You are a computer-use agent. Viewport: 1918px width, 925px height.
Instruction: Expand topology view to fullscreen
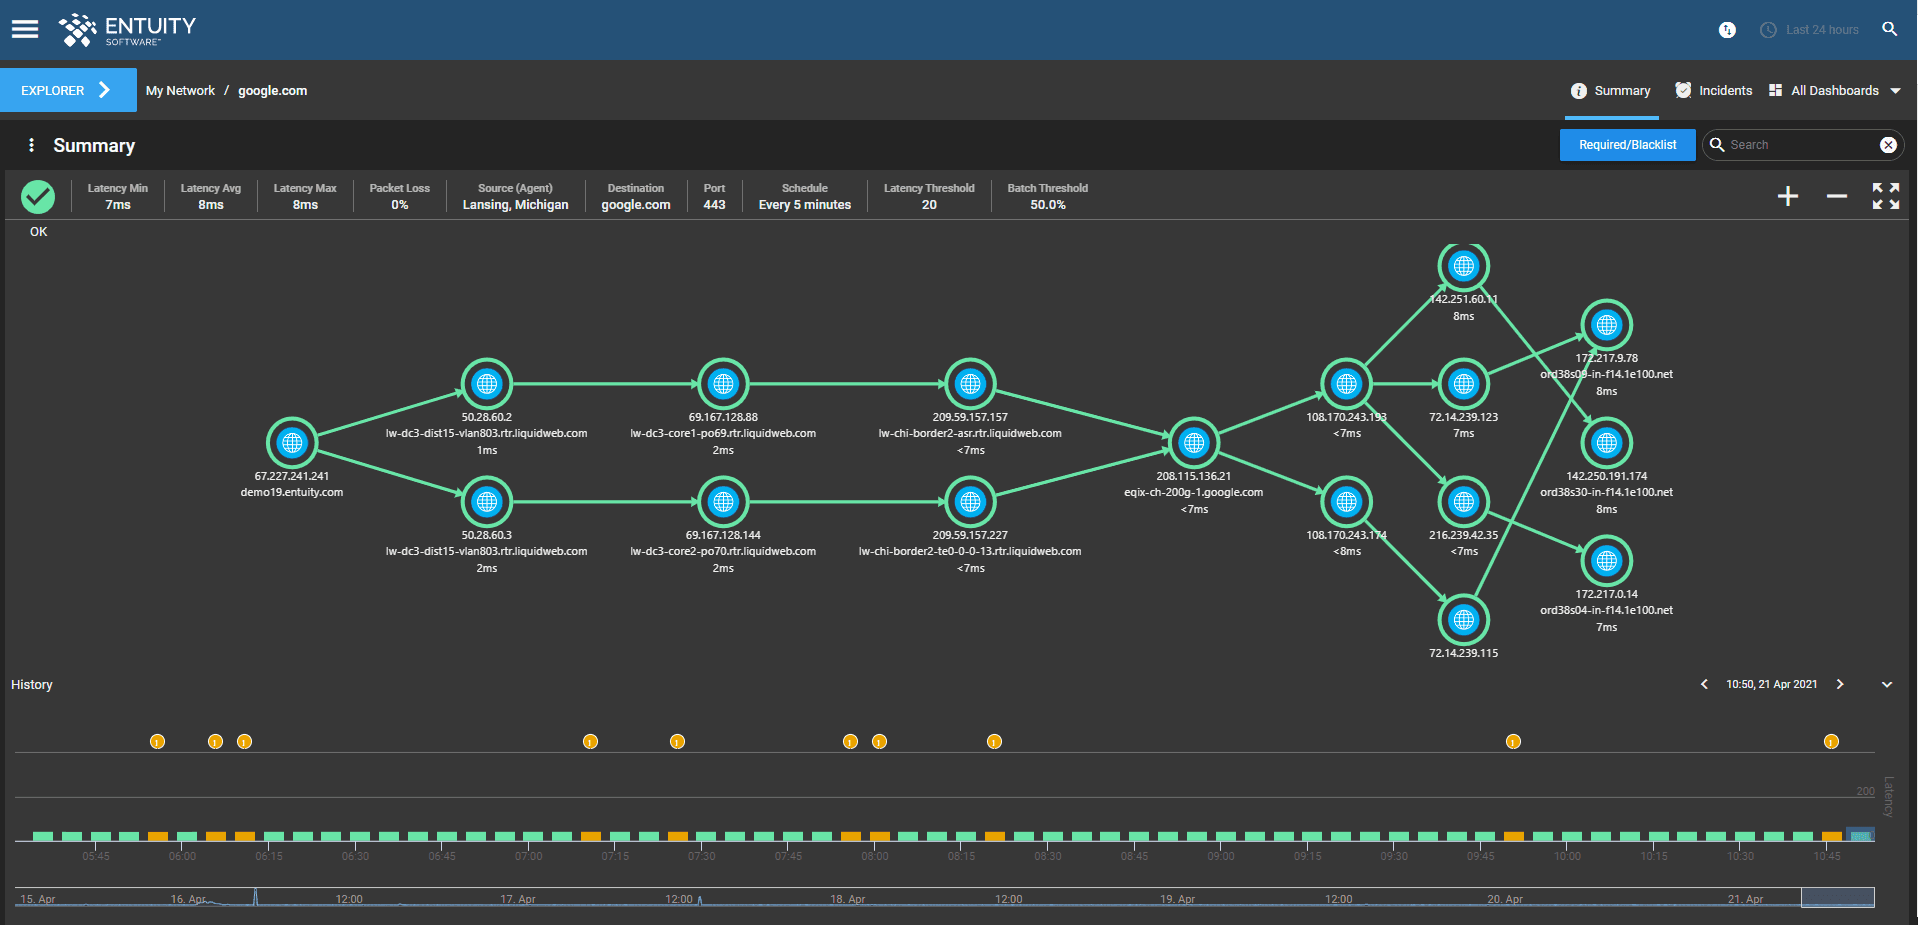[1884, 196]
